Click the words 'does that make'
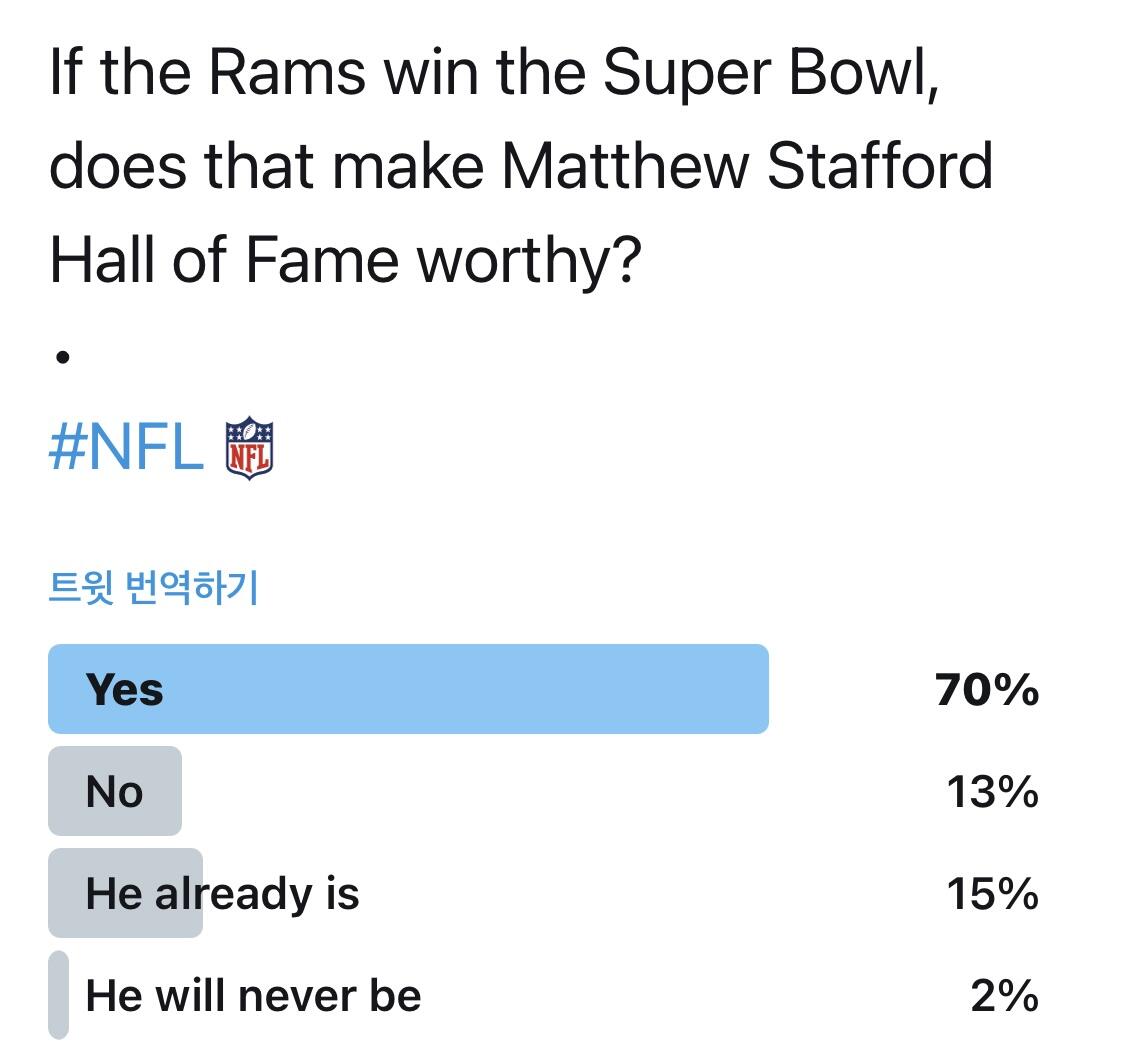 pyautogui.click(x=266, y=166)
